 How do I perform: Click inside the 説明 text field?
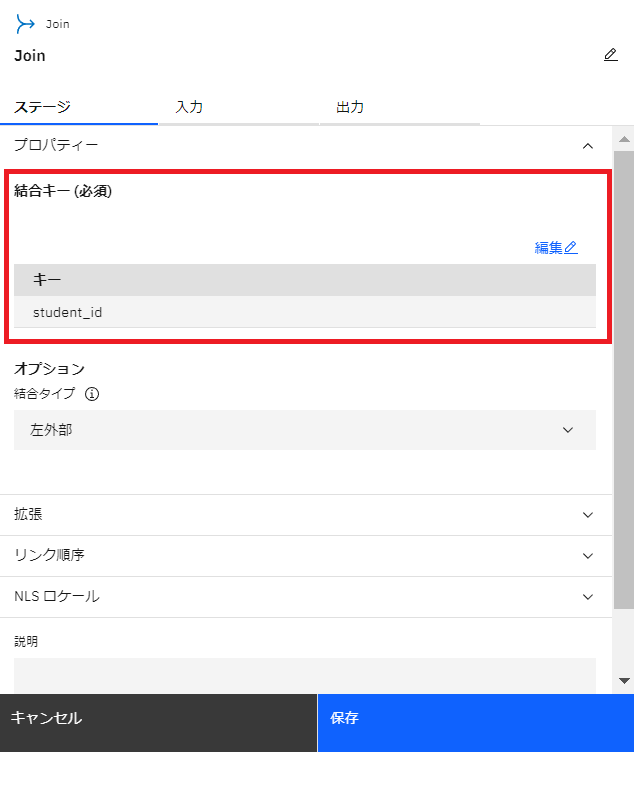click(304, 676)
